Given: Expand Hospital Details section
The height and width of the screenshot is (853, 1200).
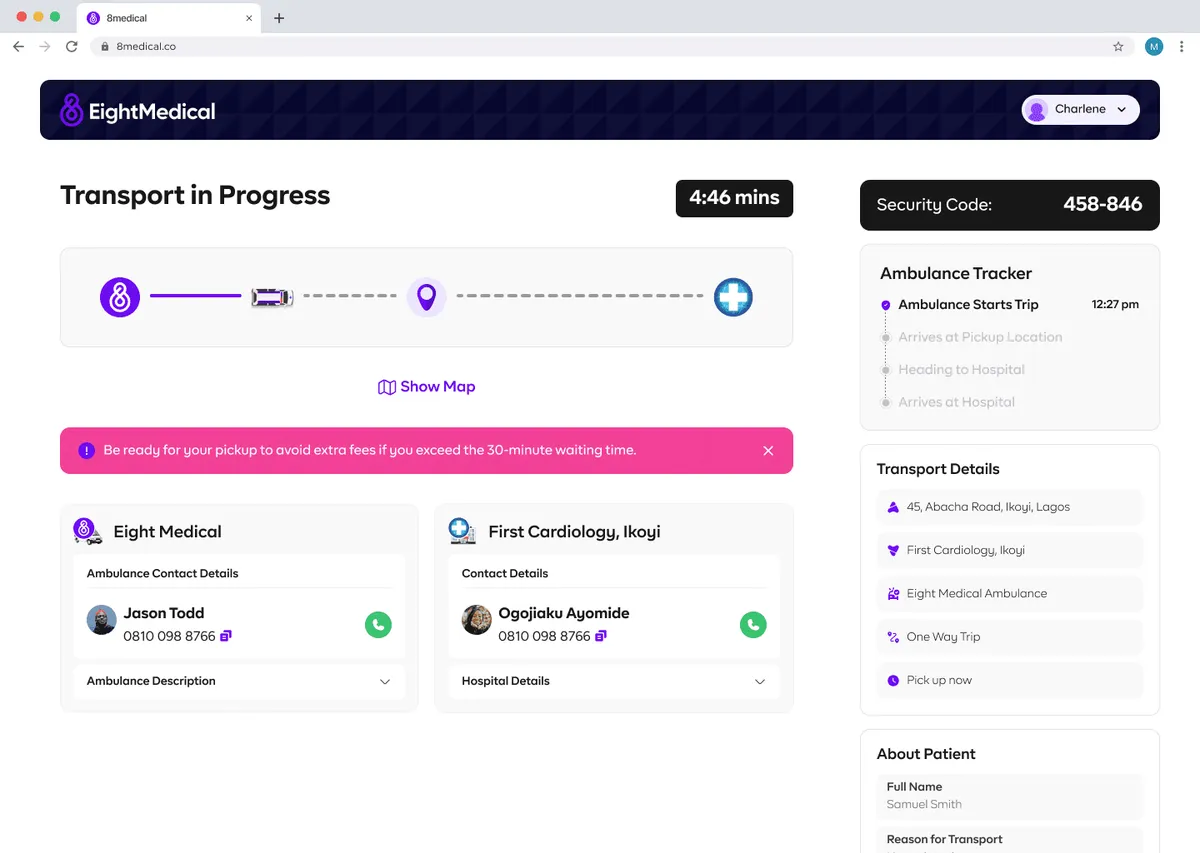Looking at the screenshot, I should [614, 681].
